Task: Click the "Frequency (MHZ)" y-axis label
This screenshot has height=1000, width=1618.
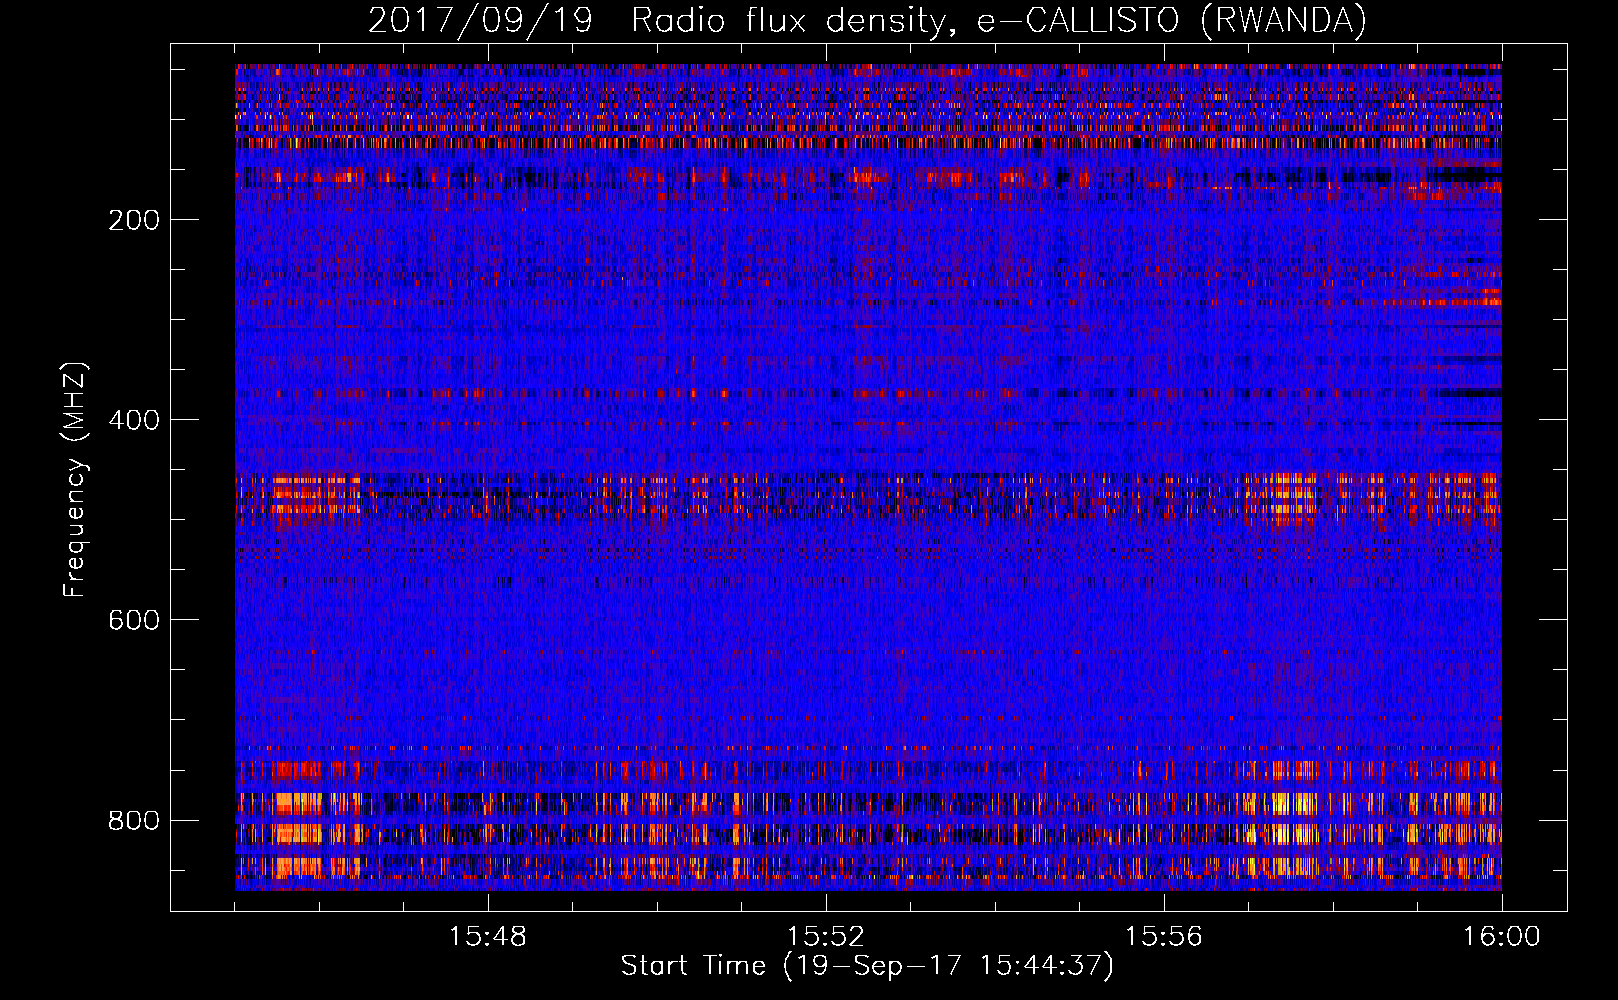Action: [x=75, y=479]
